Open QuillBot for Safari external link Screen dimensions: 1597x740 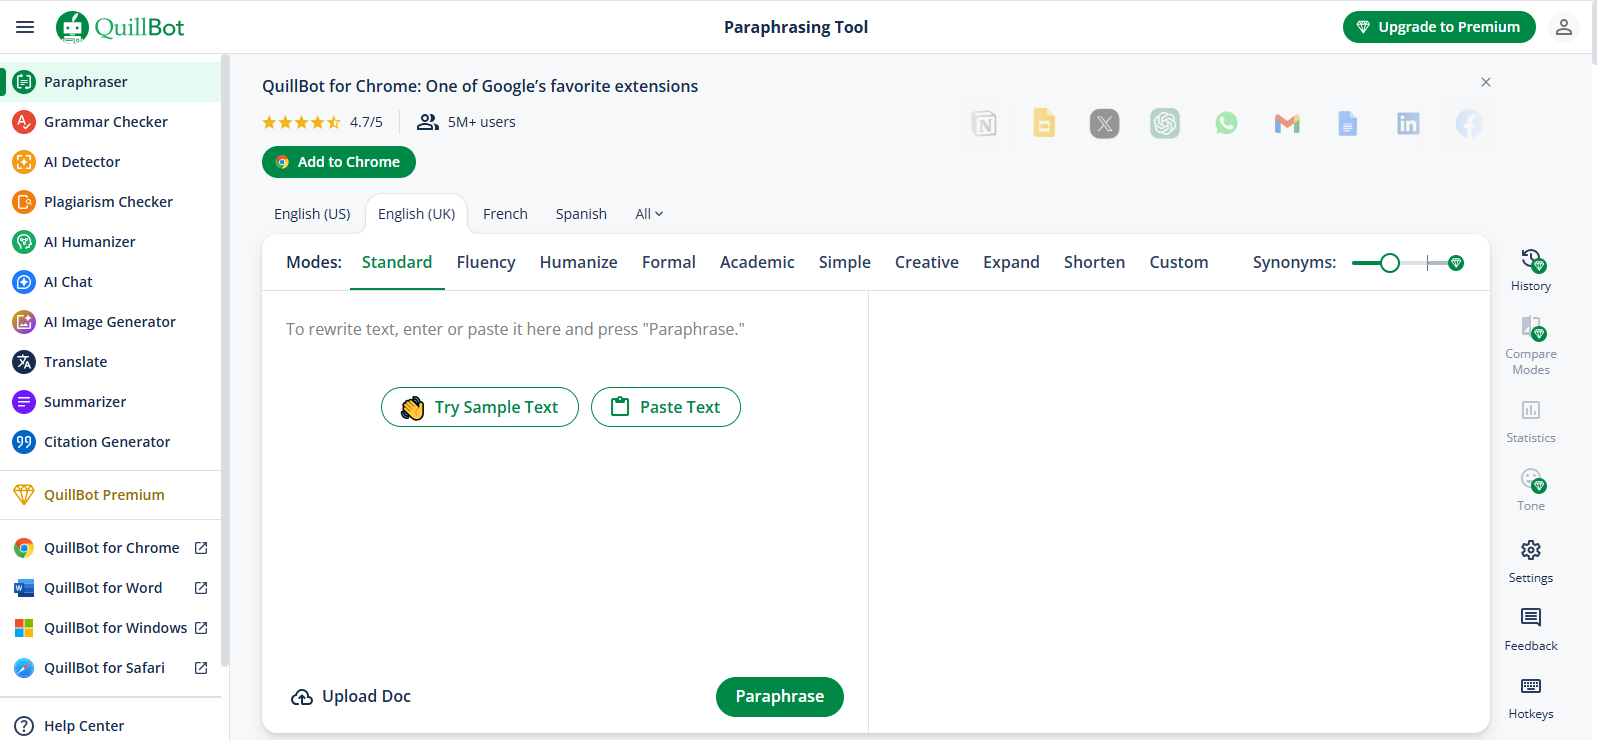point(110,668)
